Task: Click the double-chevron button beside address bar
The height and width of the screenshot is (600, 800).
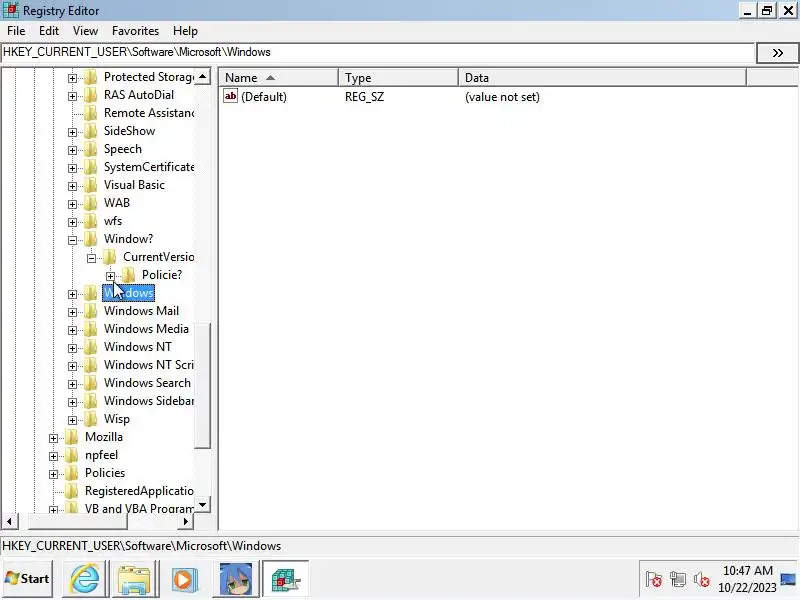Action: (777, 53)
